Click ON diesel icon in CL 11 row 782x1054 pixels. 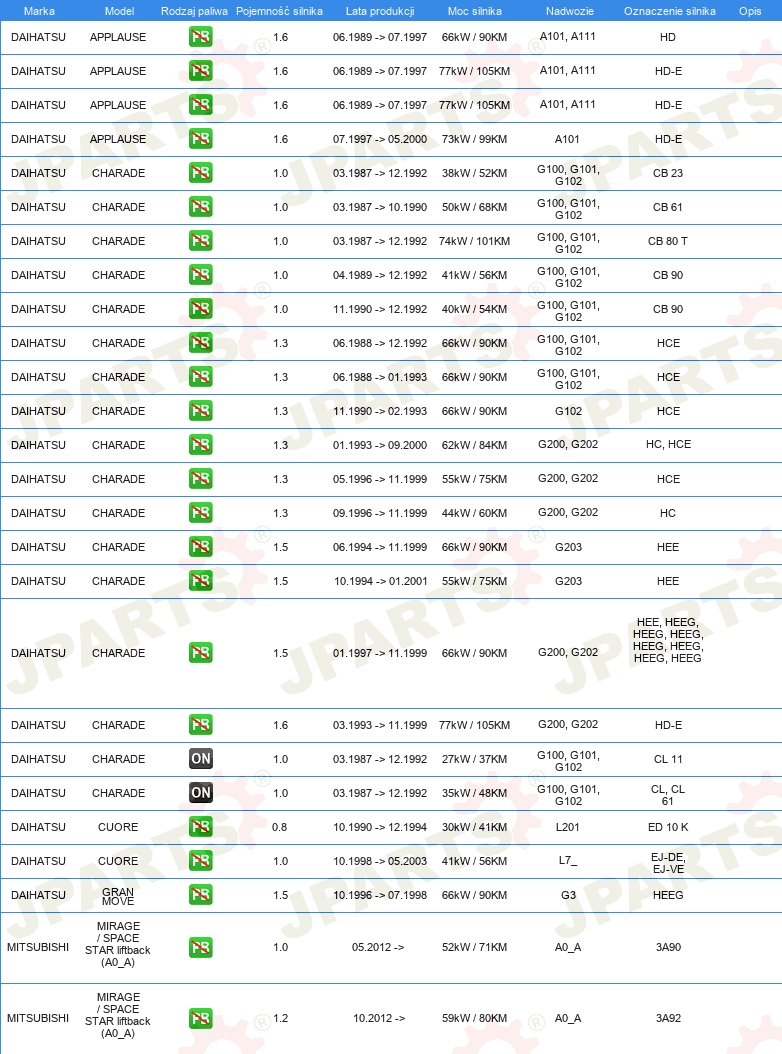[x=200, y=759]
